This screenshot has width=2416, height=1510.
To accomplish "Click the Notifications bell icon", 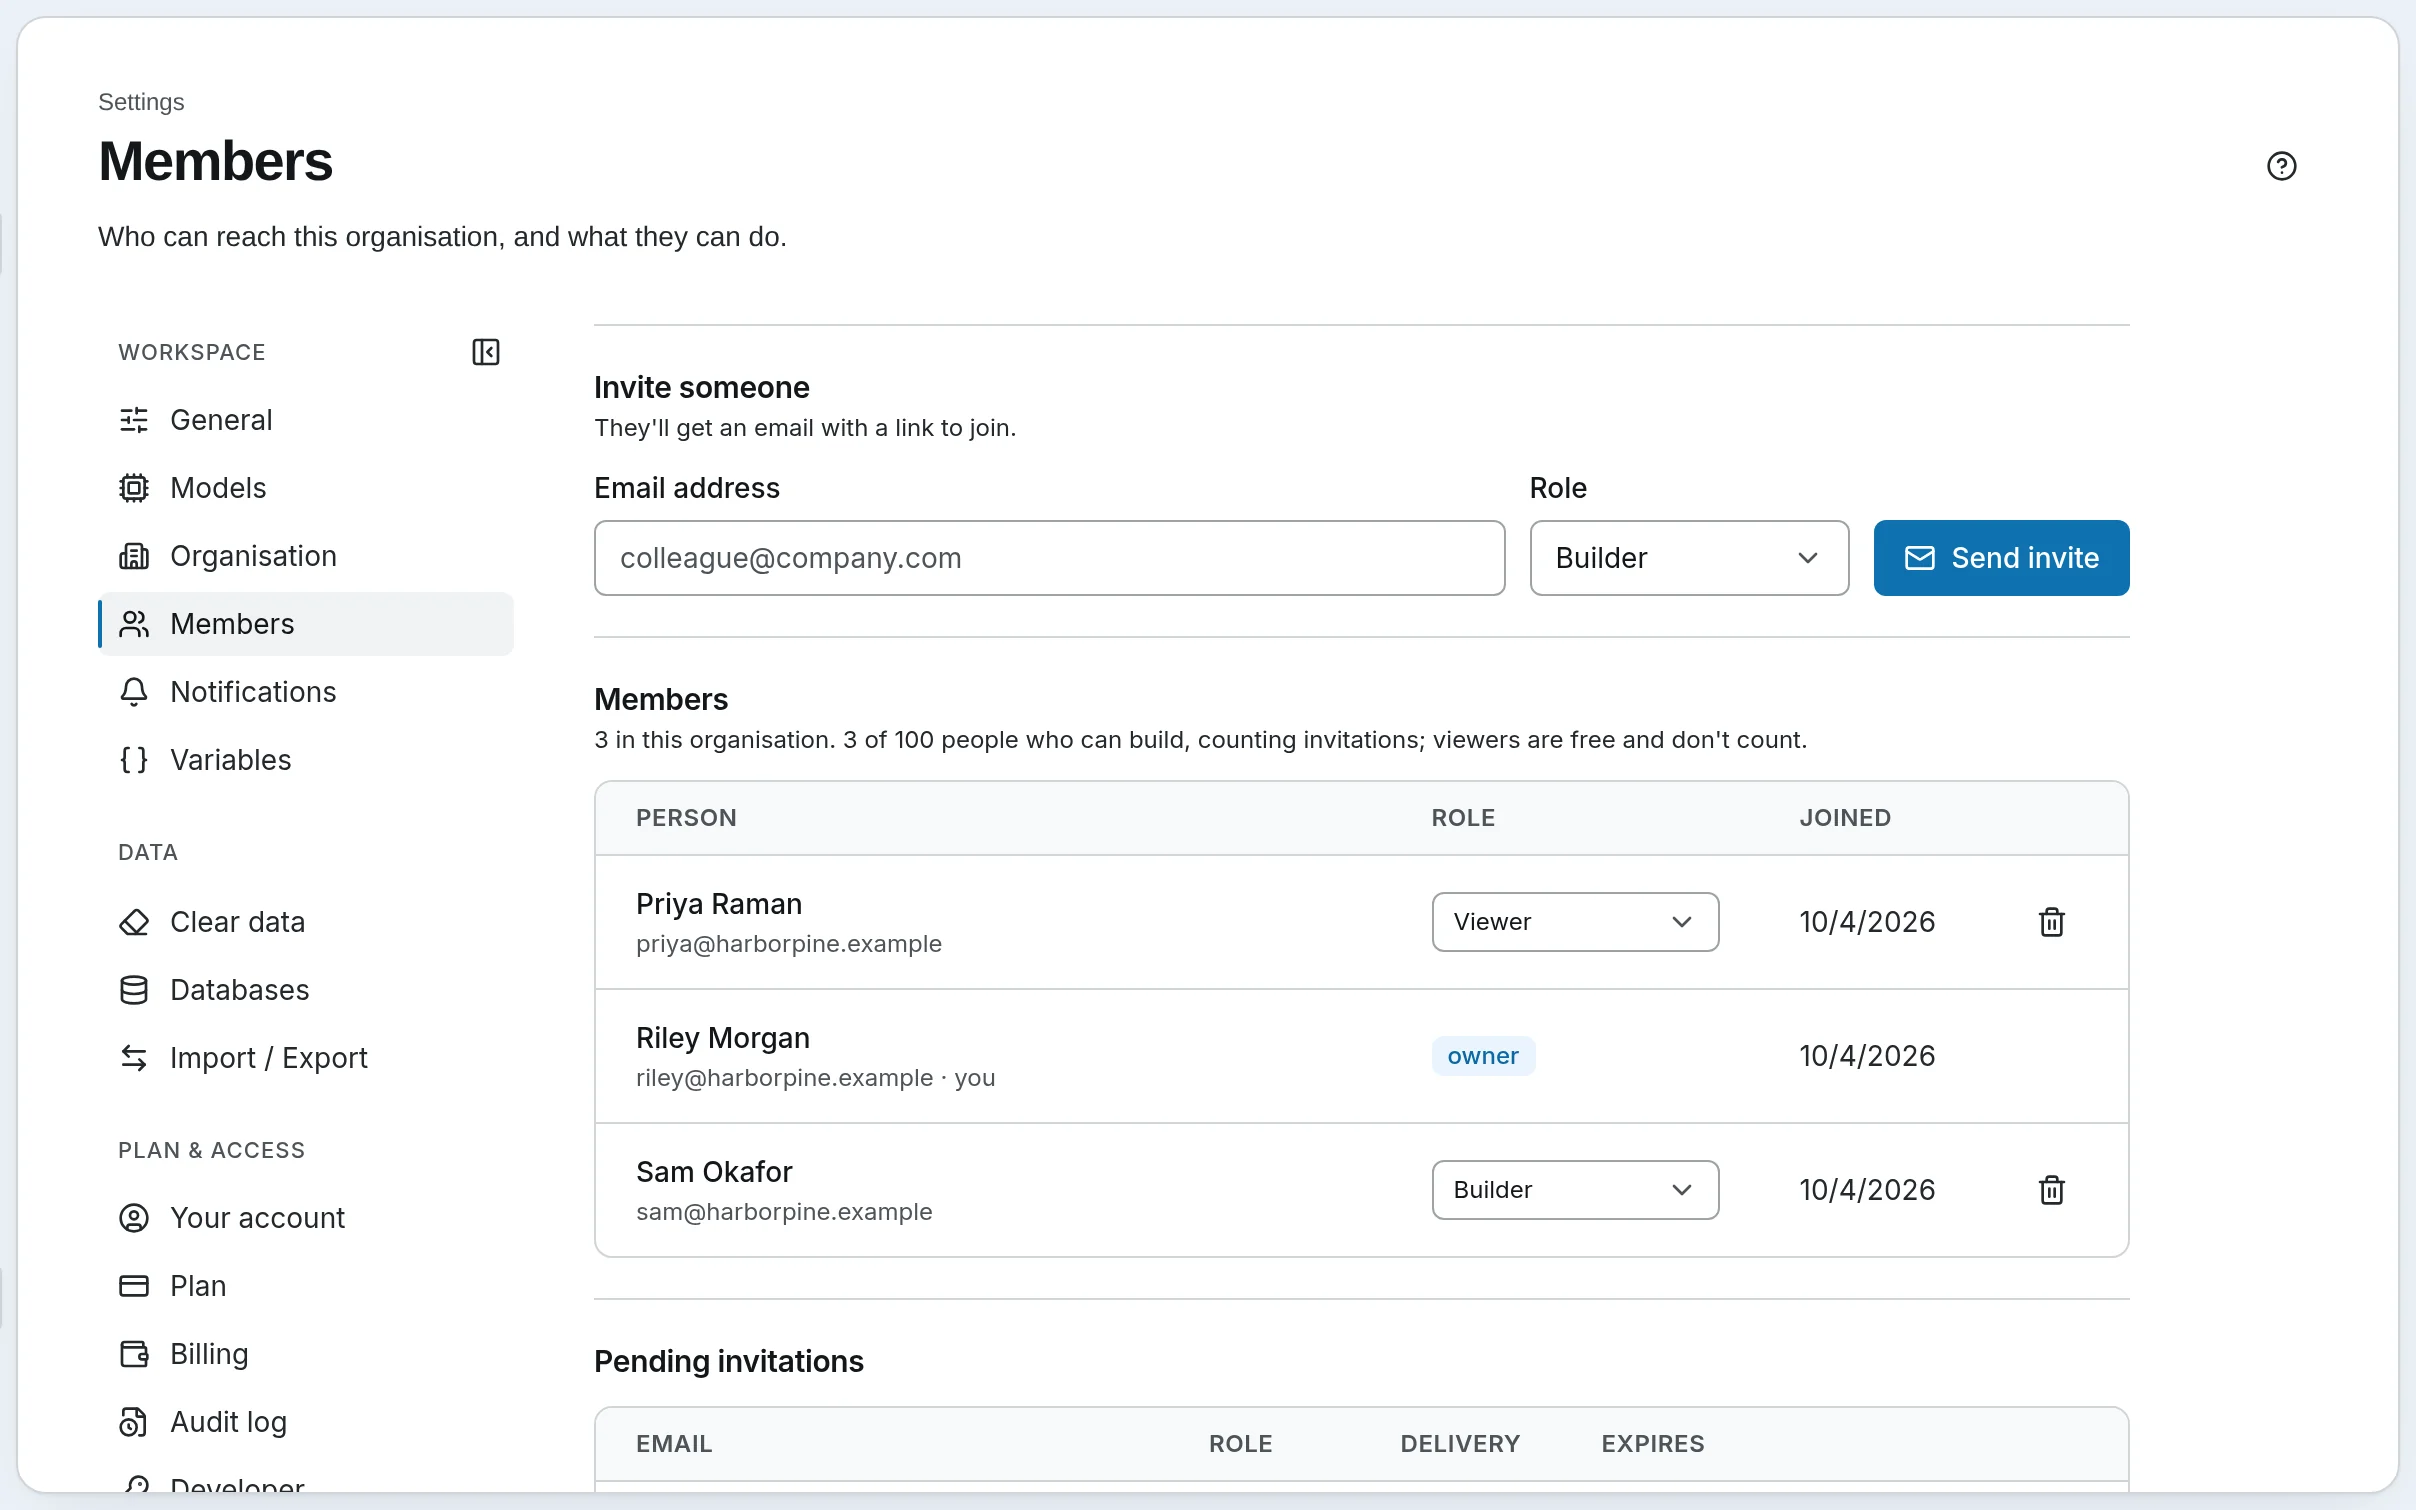I will click(x=134, y=692).
